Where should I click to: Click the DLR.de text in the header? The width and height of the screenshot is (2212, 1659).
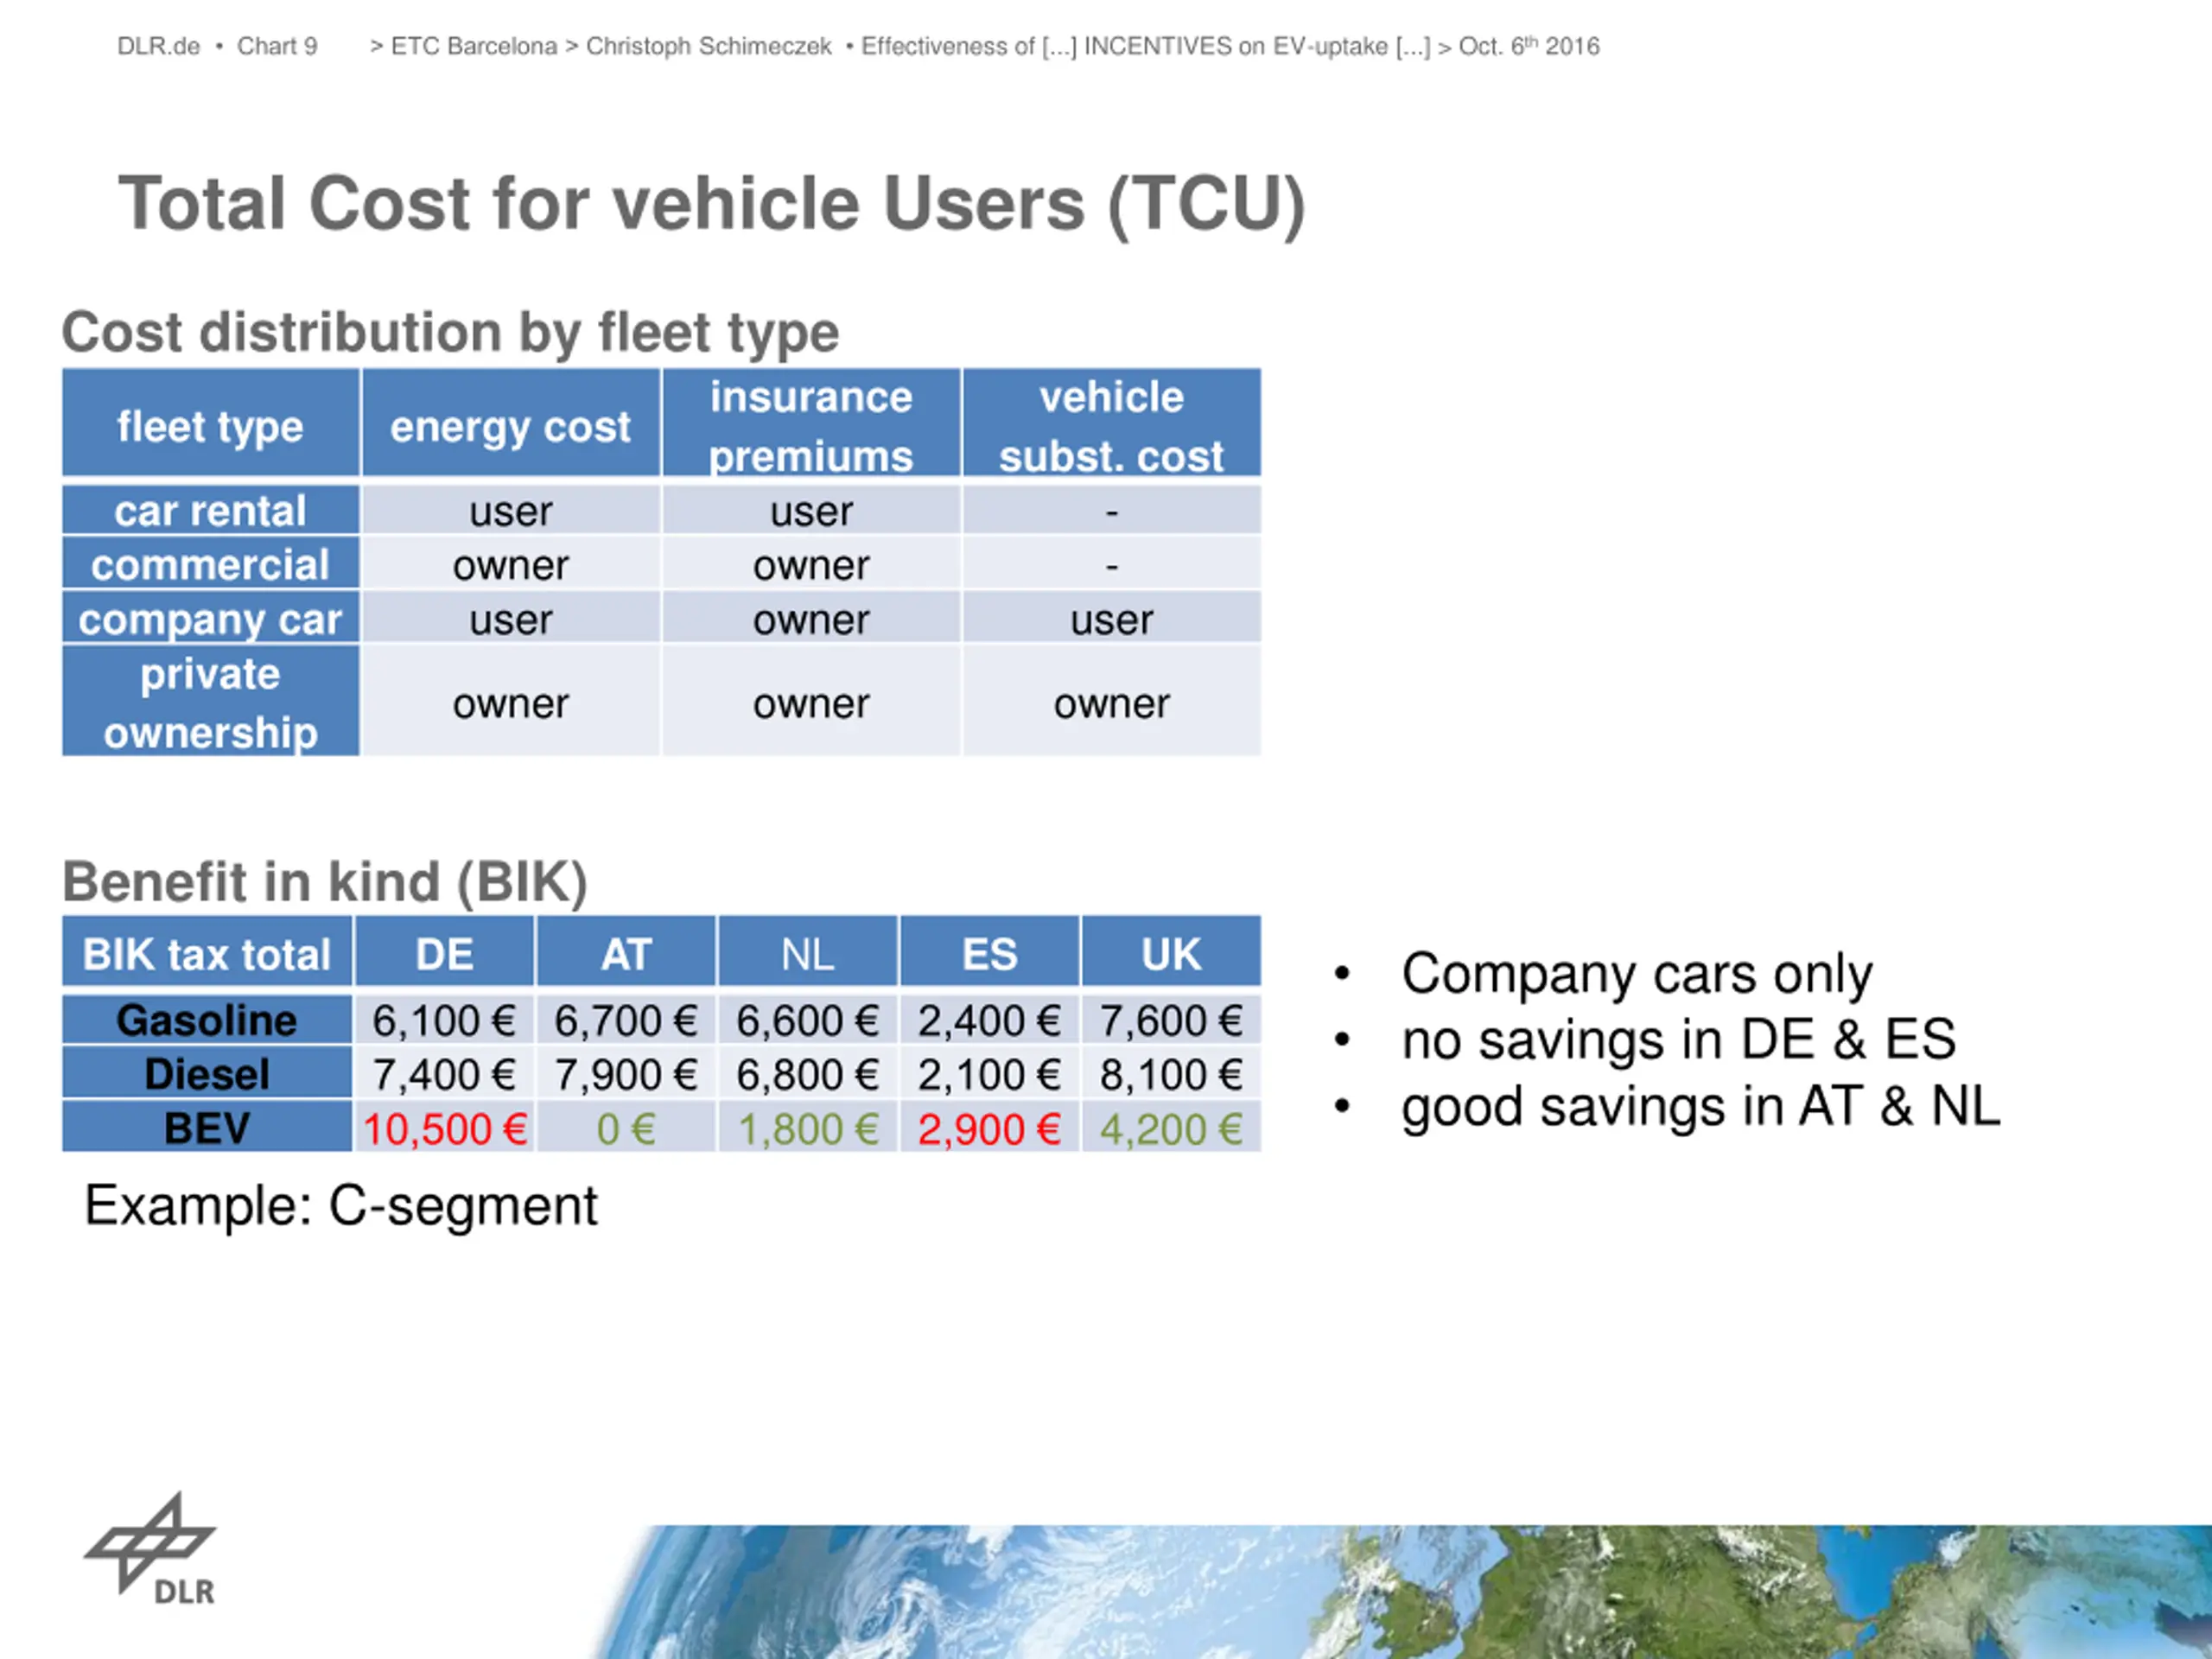158,46
